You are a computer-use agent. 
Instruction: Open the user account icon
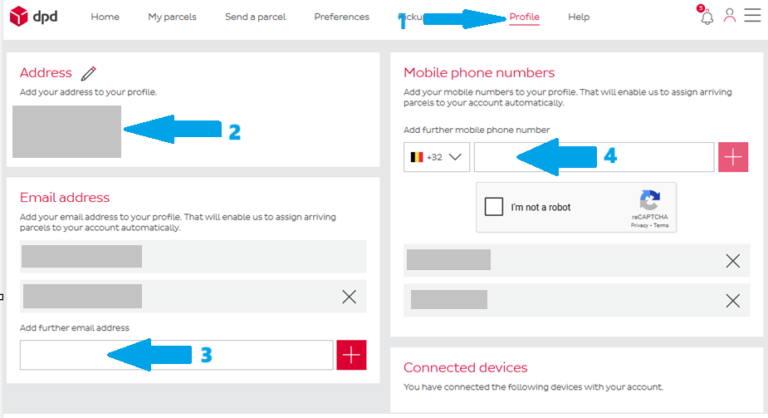(730, 16)
